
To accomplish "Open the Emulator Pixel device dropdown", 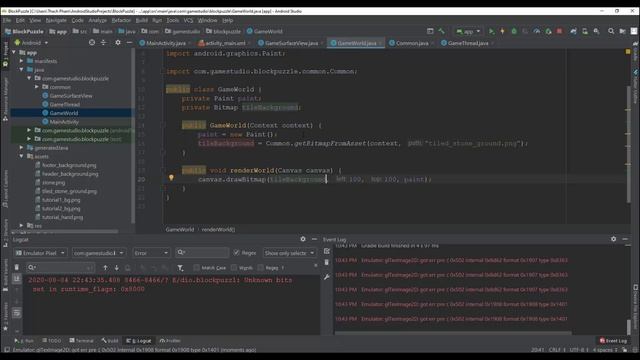I will point(40,253).
